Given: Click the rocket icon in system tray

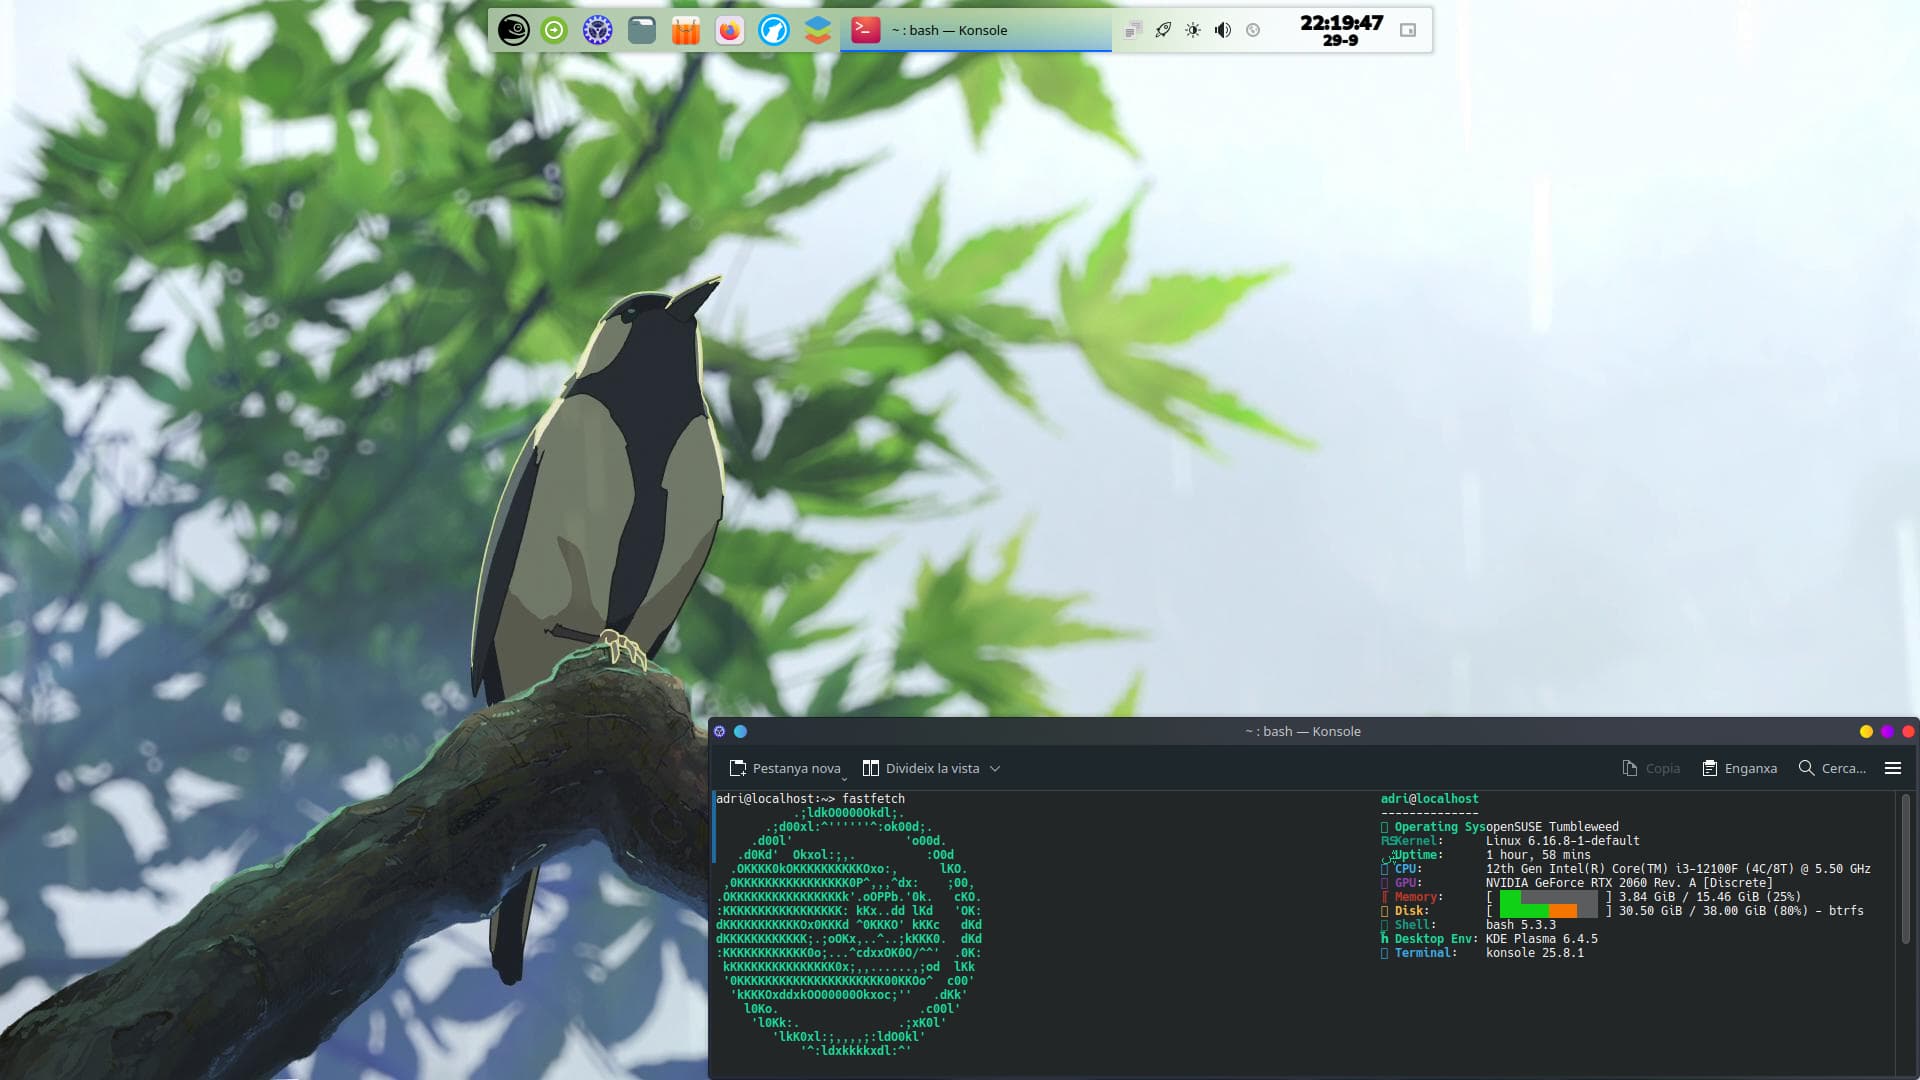Looking at the screenshot, I should 1163,30.
